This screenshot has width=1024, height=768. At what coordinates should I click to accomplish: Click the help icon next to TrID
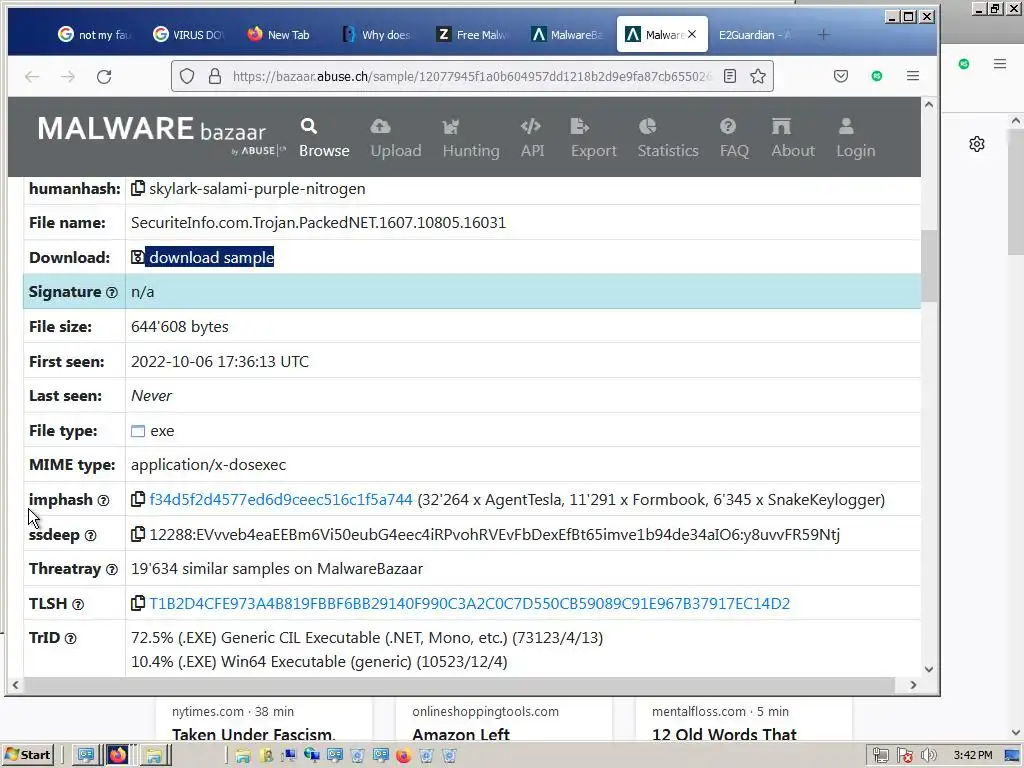coord(71,638)
